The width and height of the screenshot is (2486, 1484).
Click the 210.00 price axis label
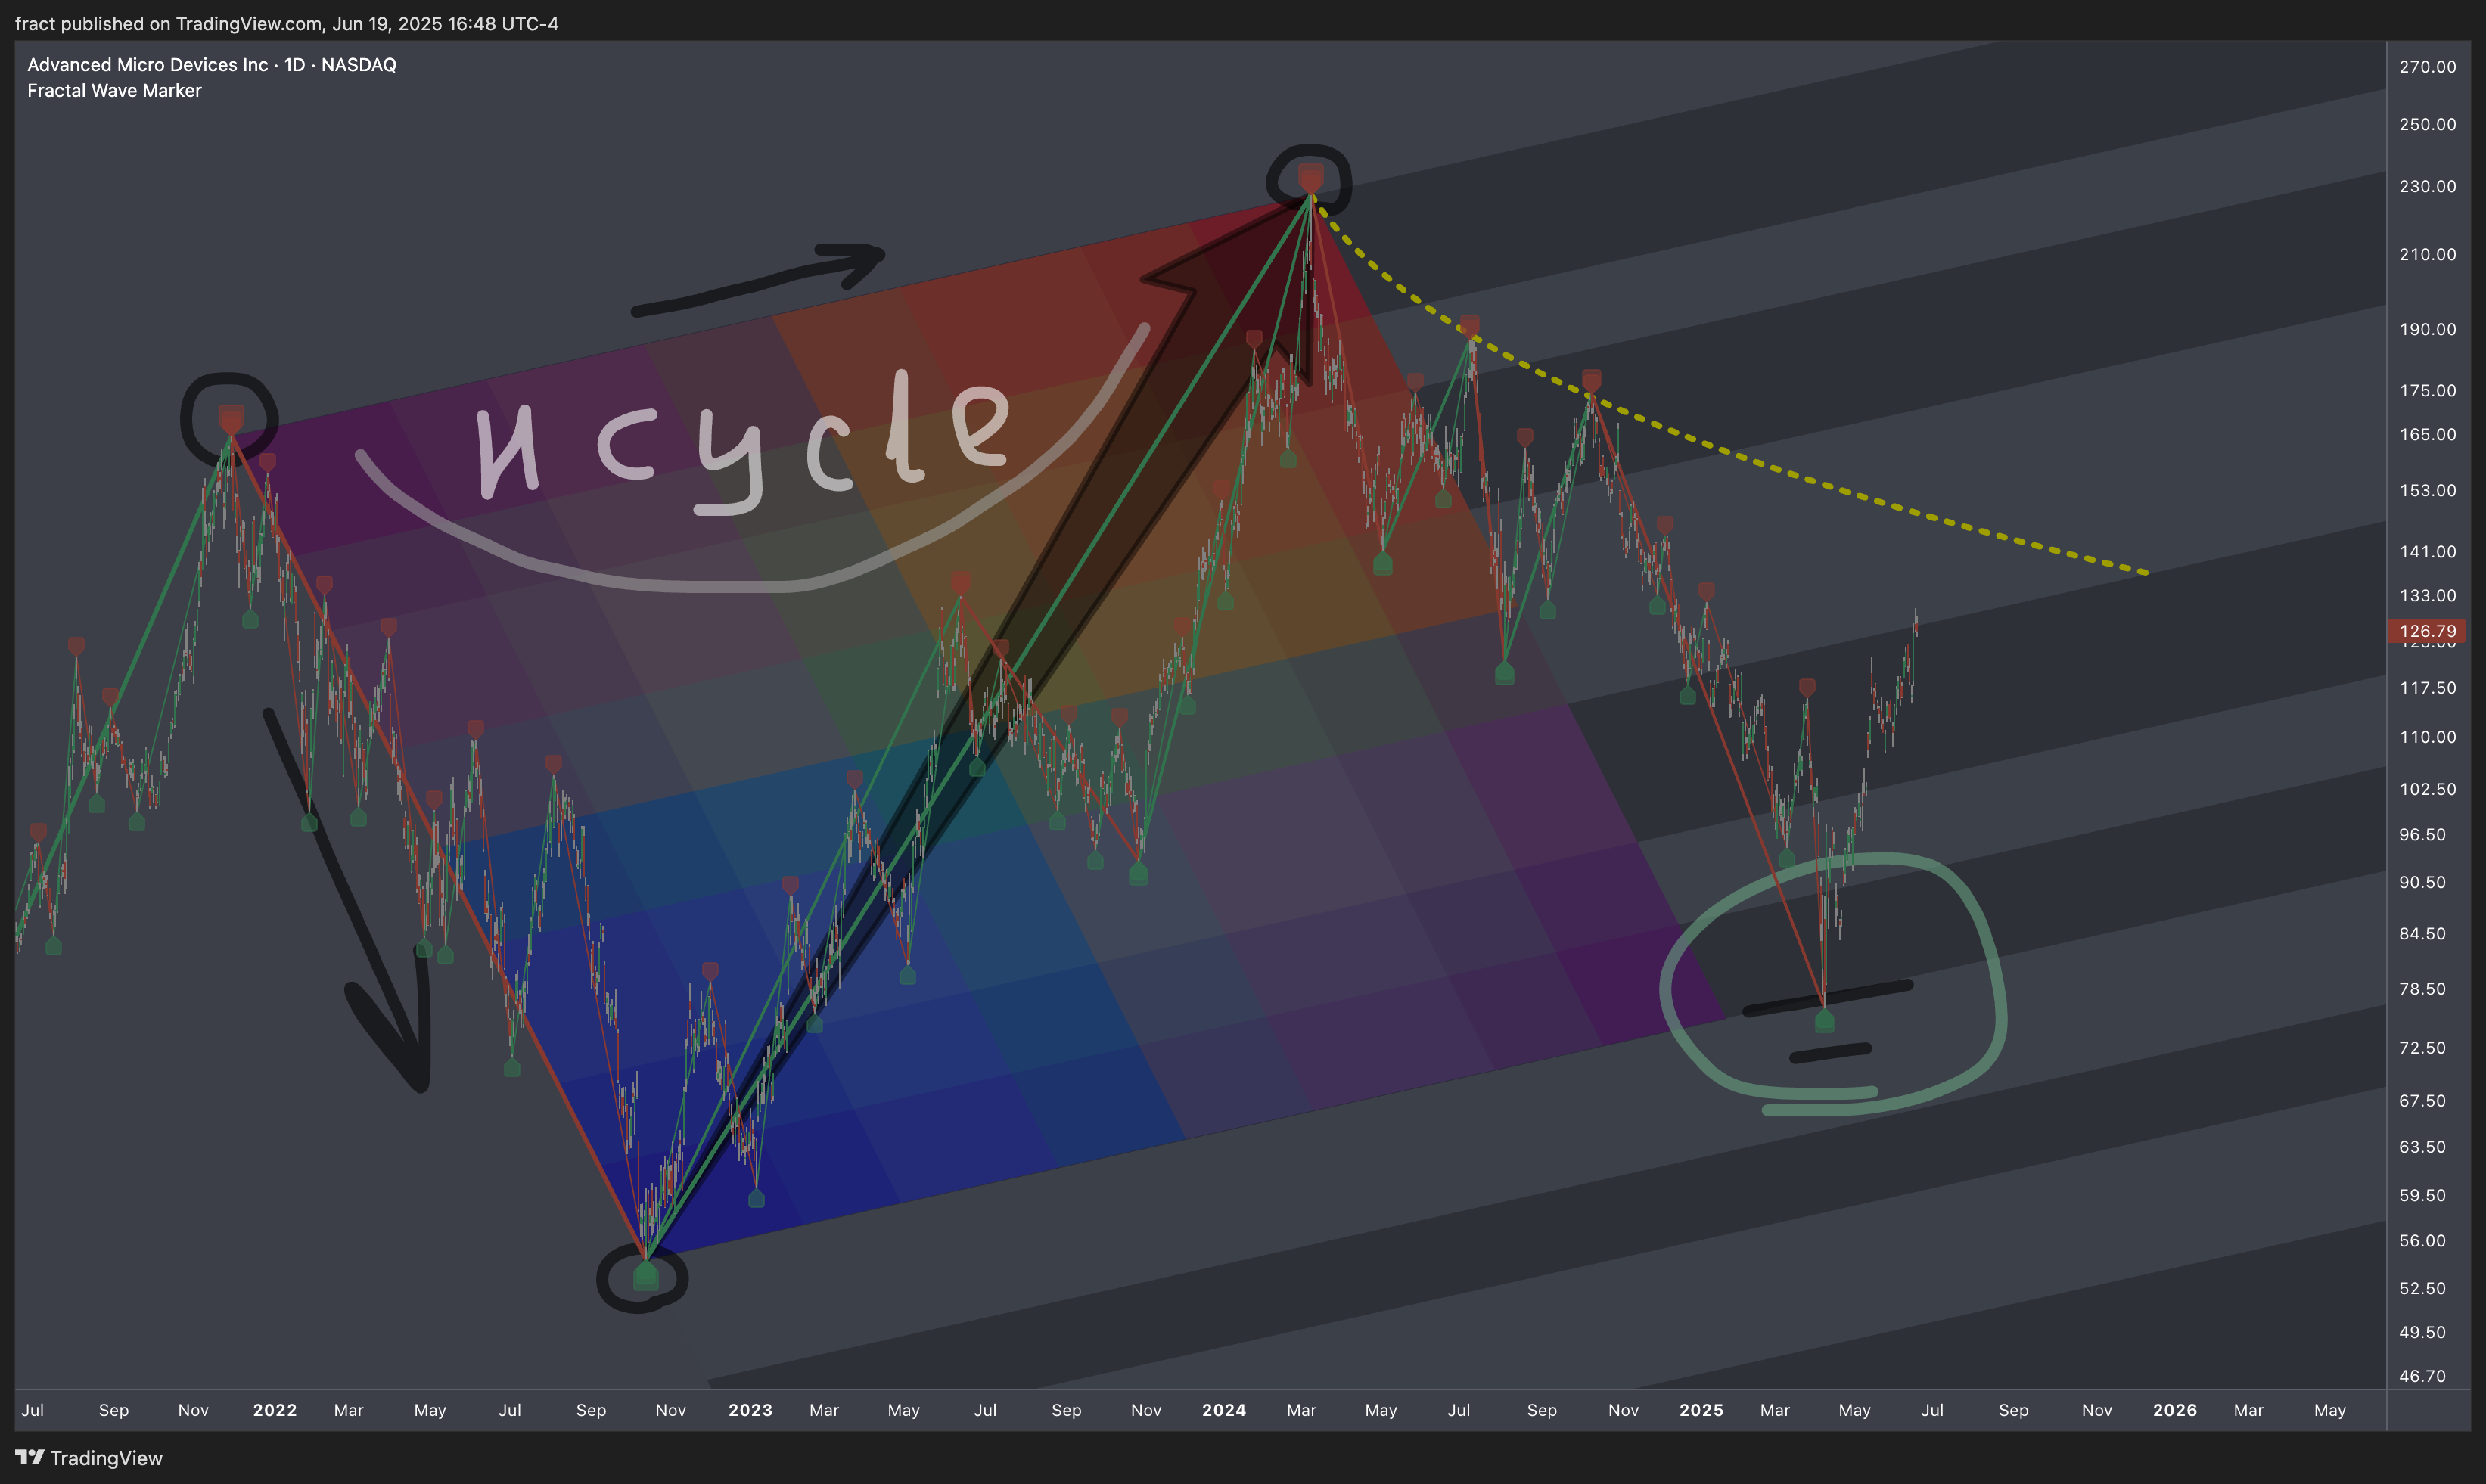pyautogui.click(x=2427, y=254)
